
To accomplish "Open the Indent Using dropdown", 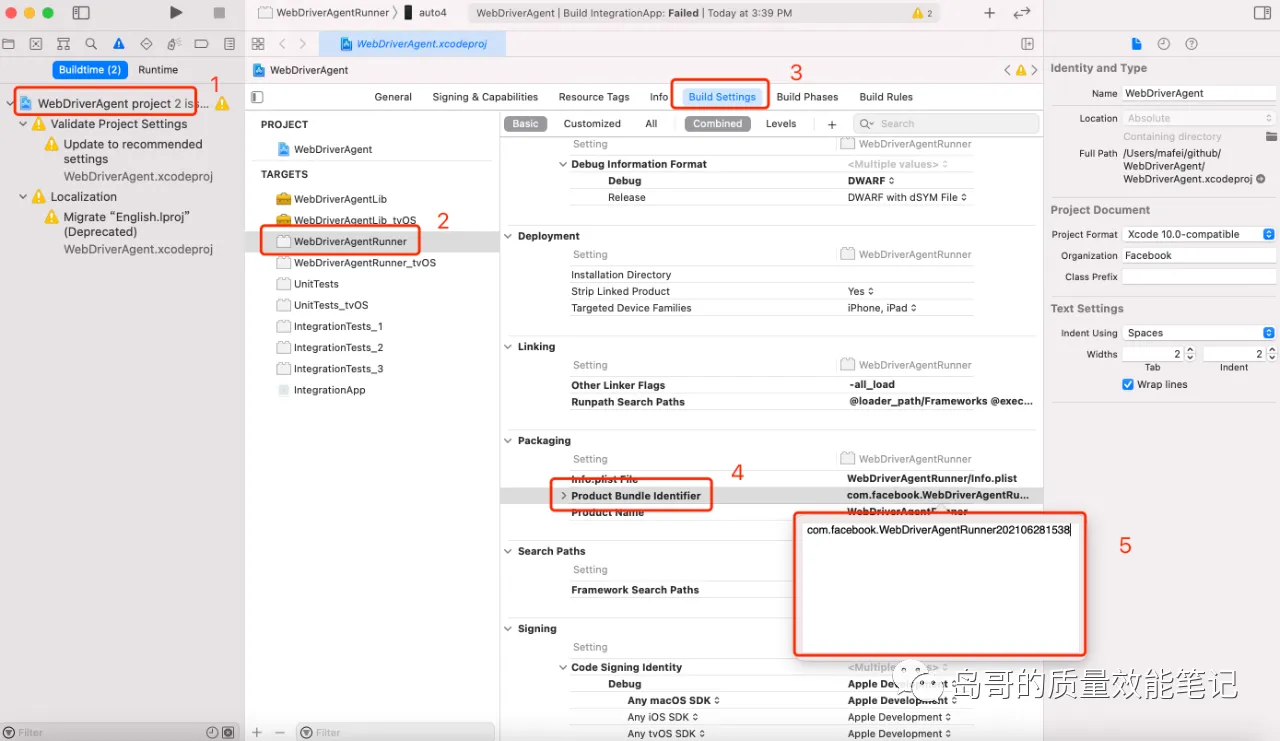I will 1199,333.
